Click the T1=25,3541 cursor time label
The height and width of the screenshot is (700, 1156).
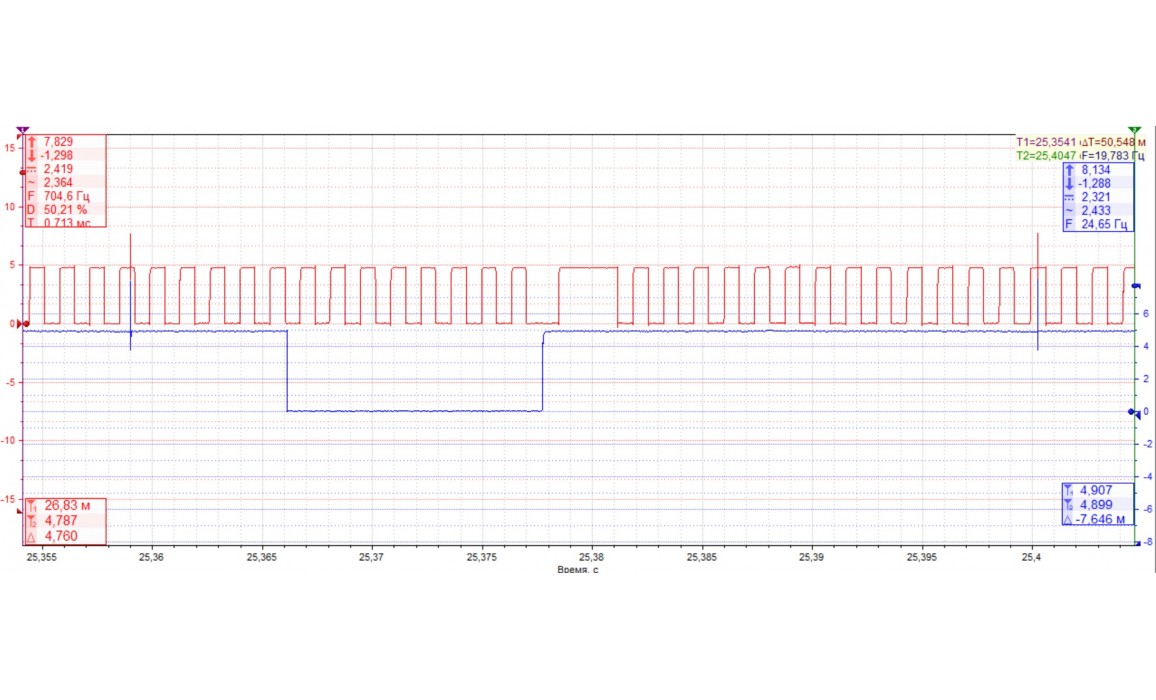(1049, 142)
